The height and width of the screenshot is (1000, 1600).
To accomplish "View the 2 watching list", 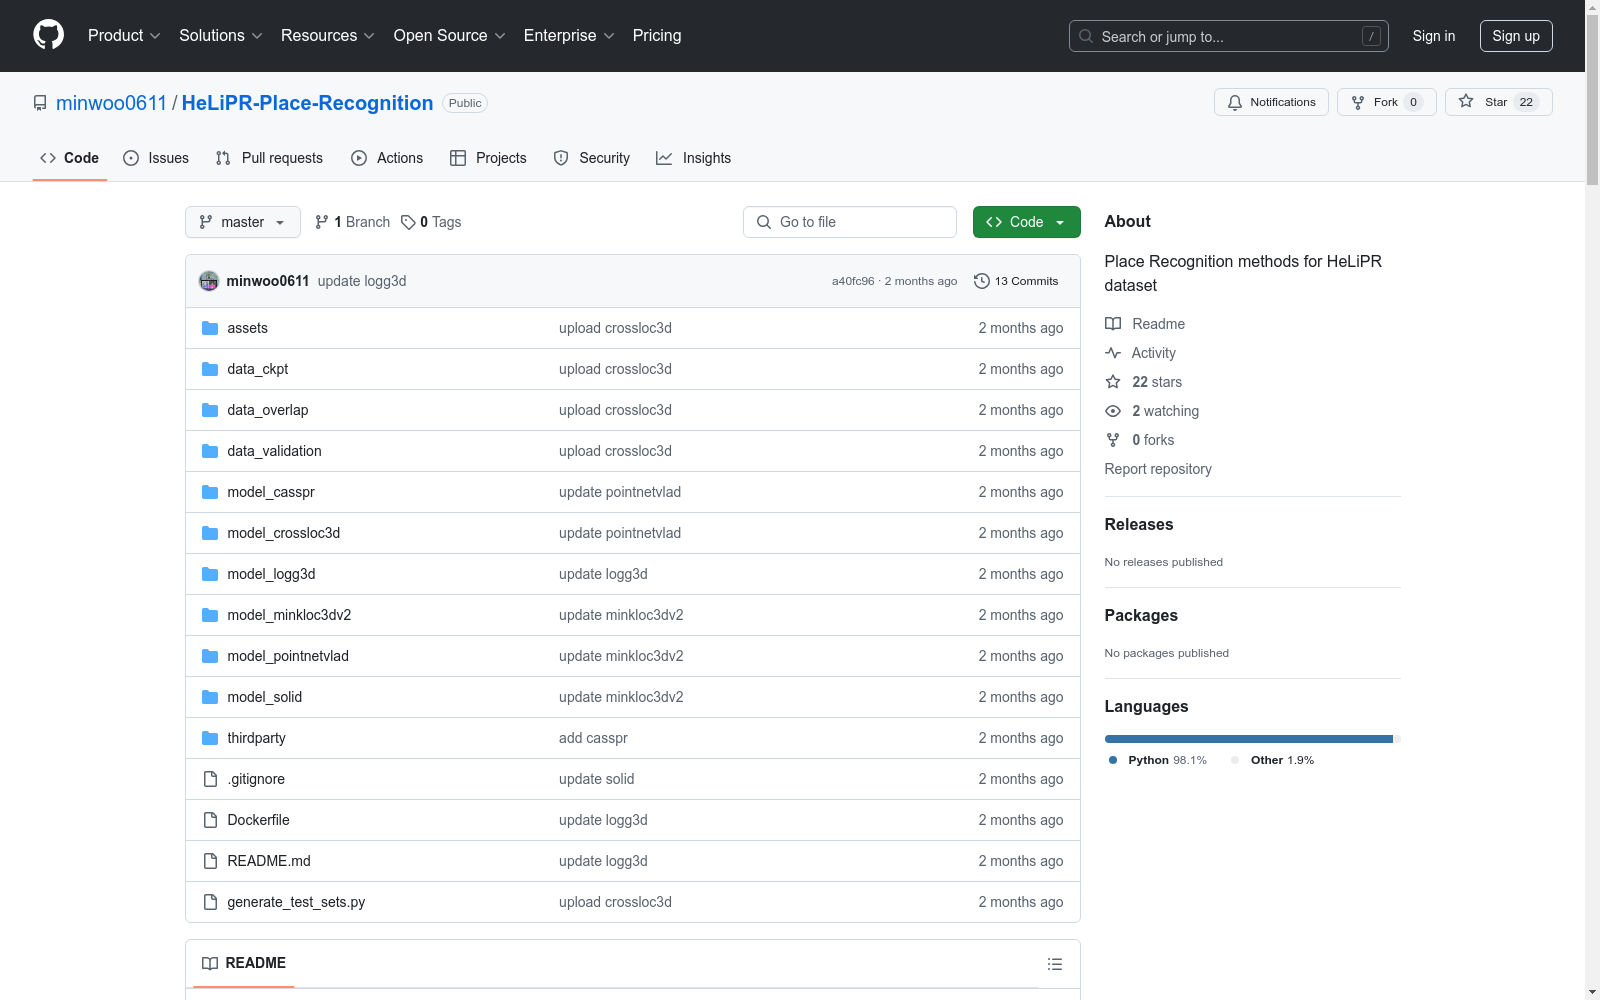I will click(x=1152, y=411).
